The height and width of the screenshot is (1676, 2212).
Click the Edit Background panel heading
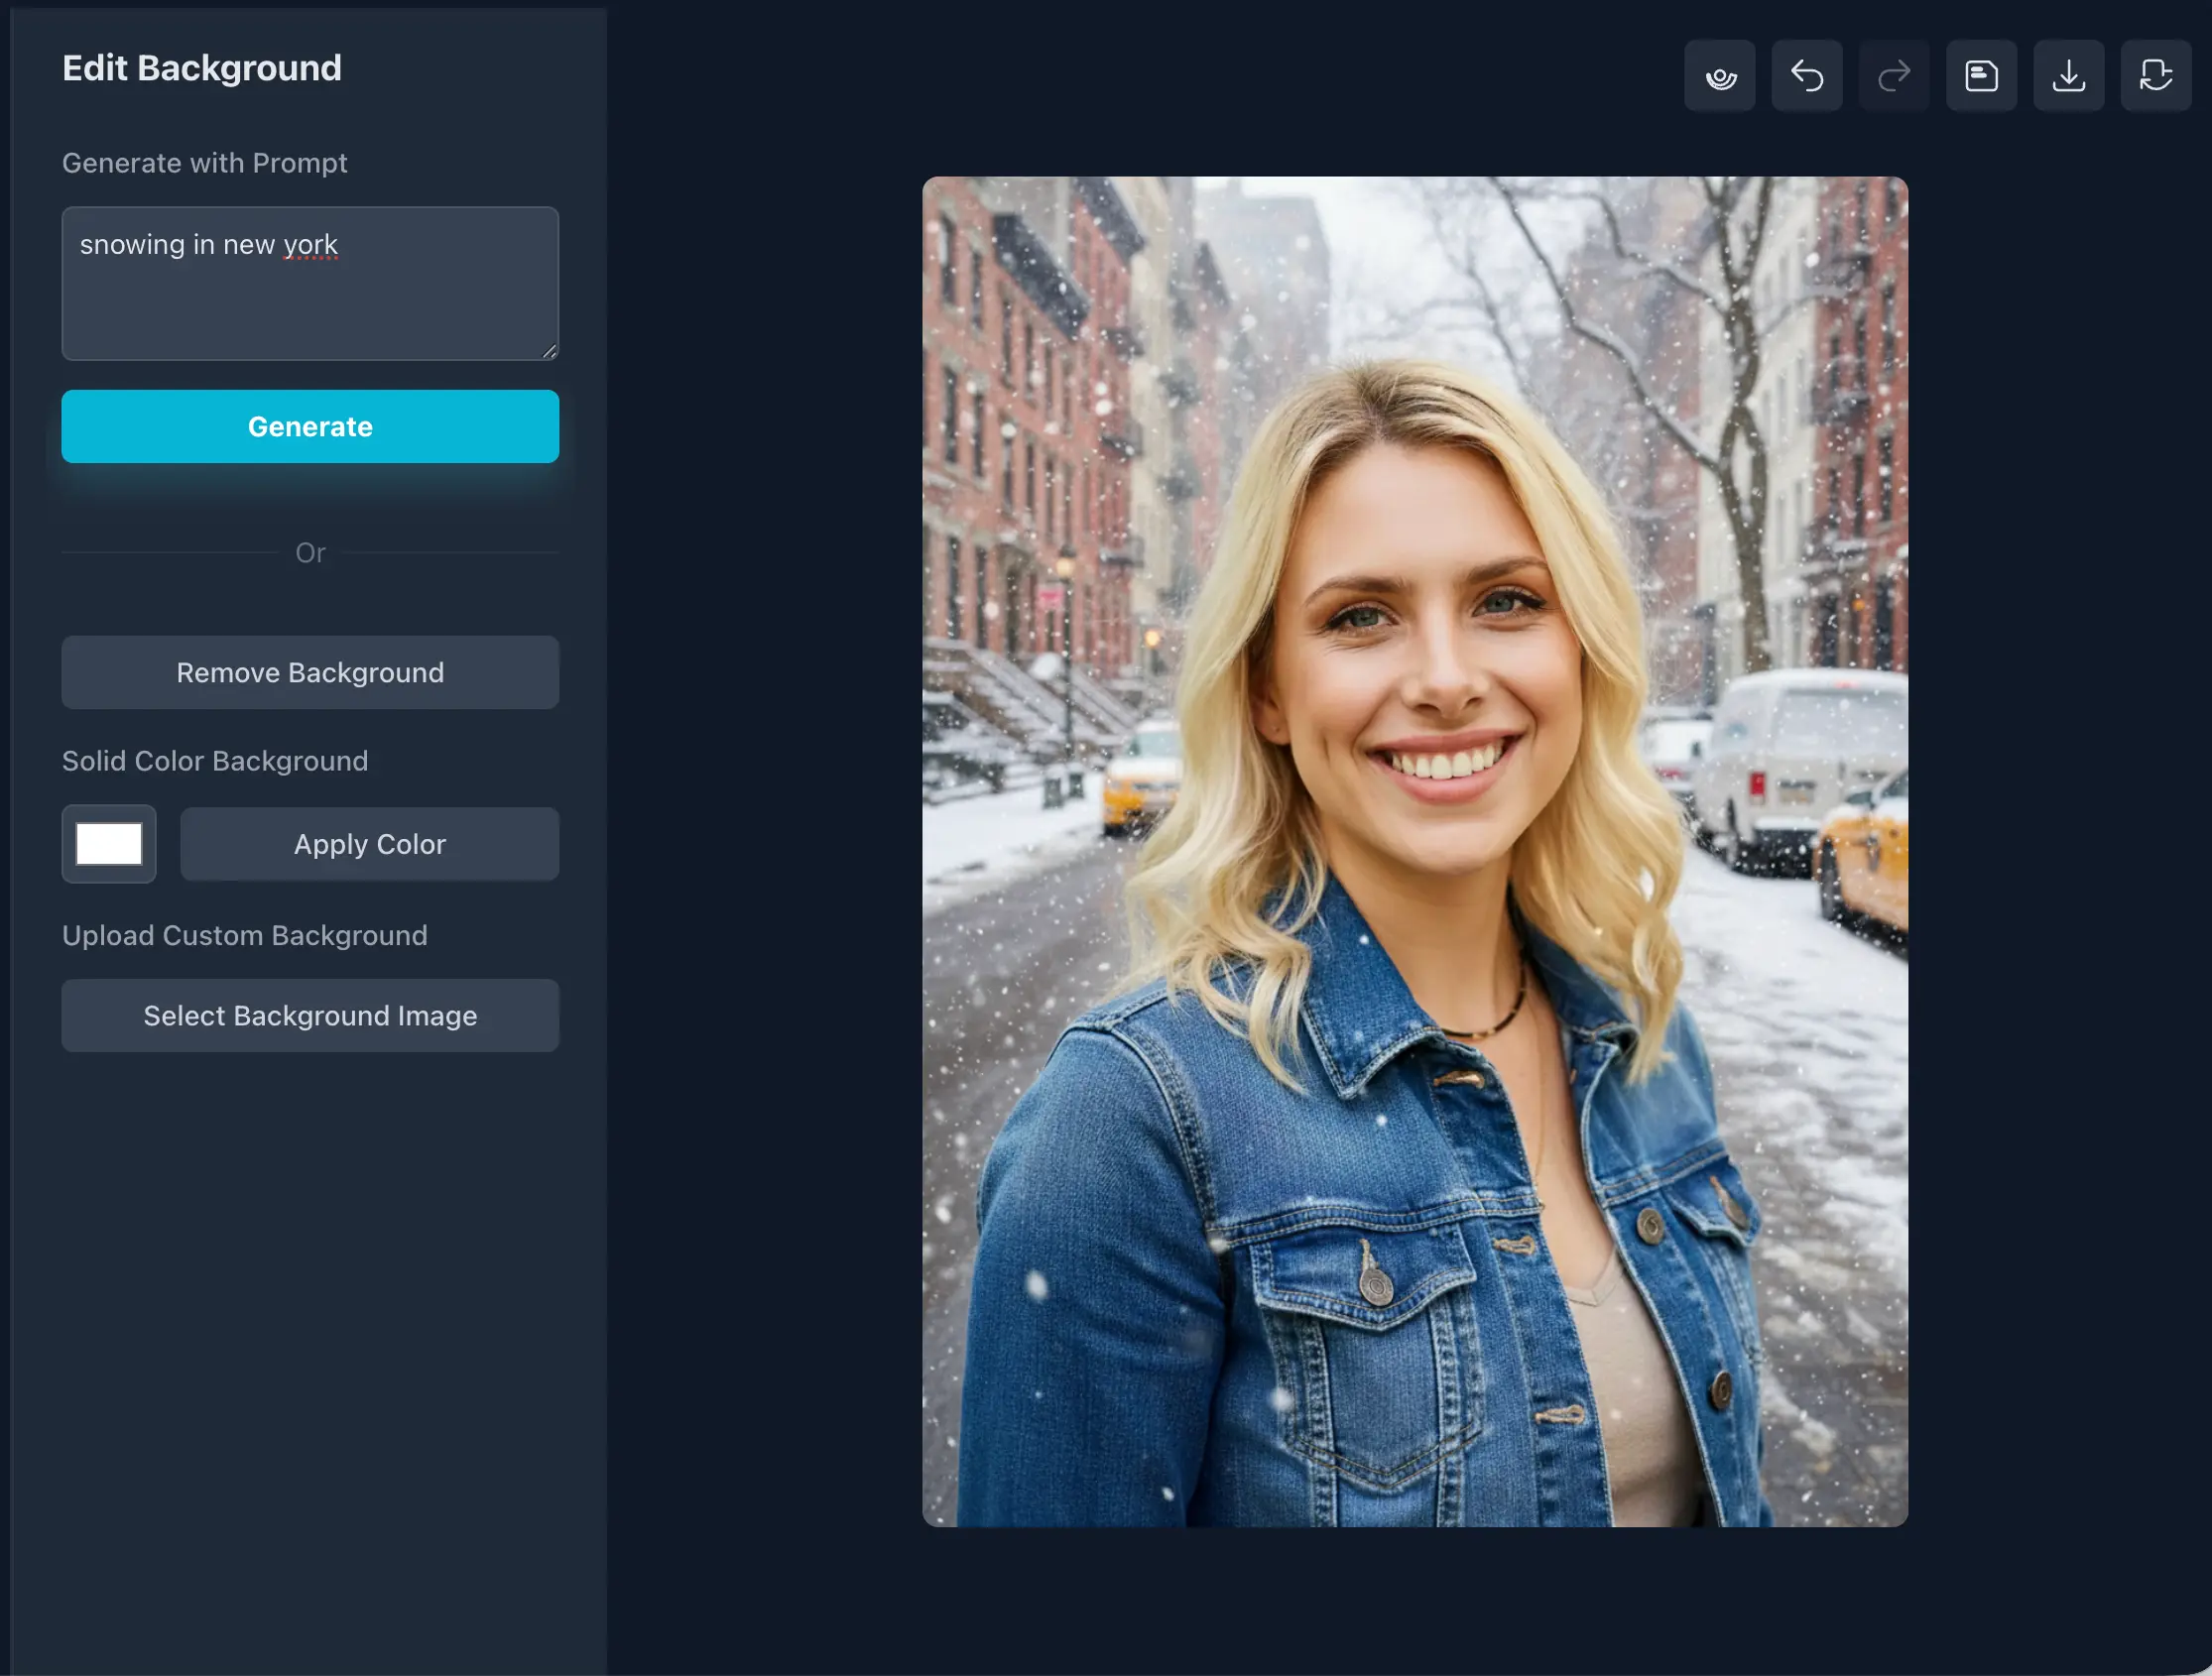pos(202,67)
